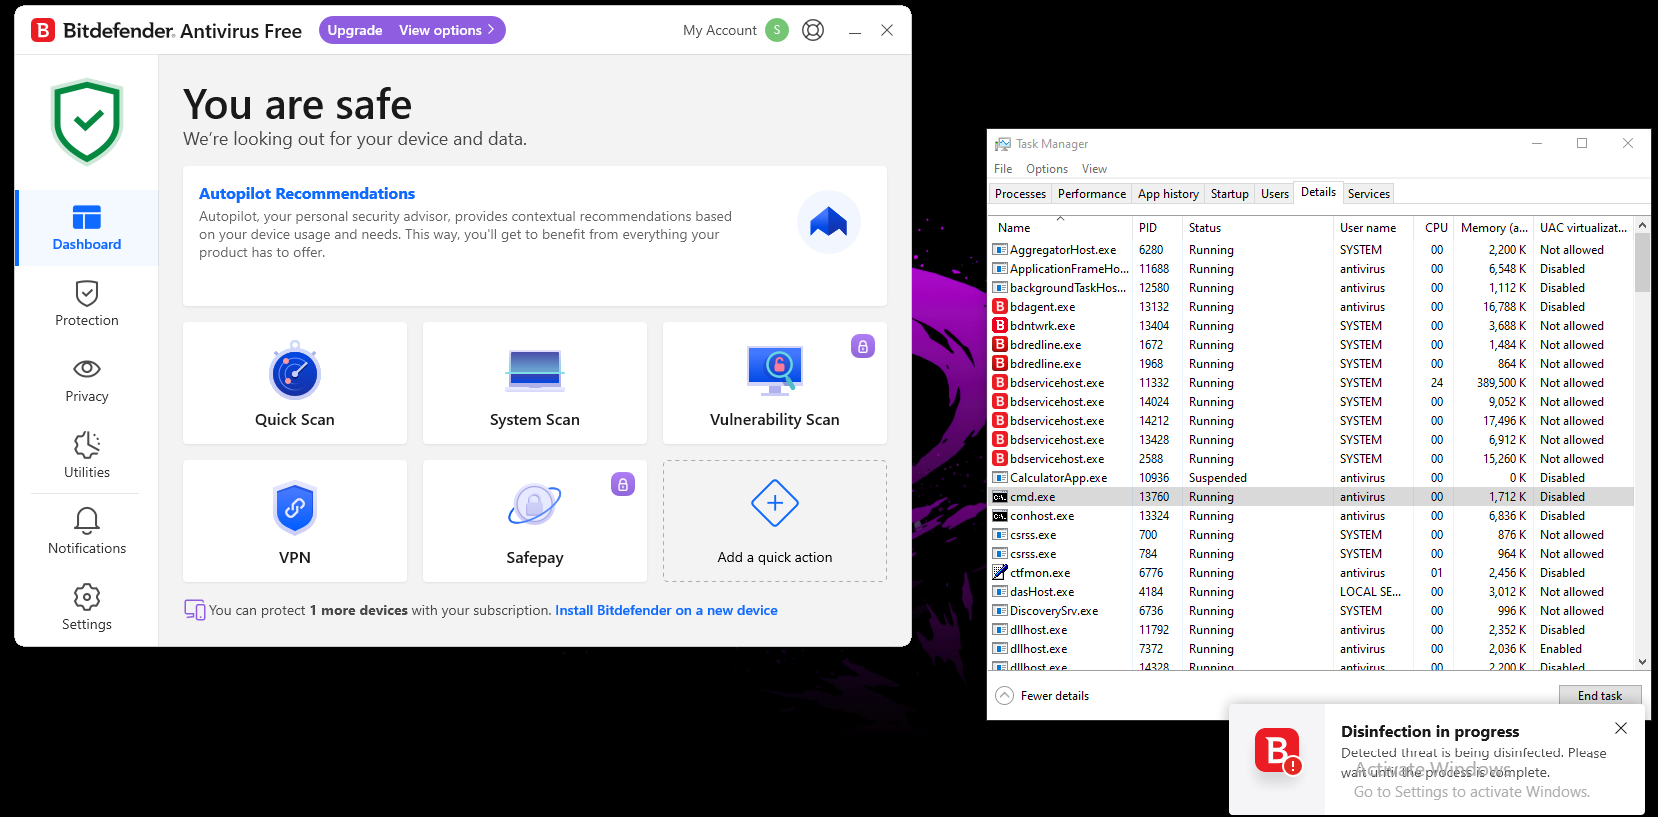Click the devices icon beside subscription note
This screenshot has height=817, width=1658.
[195, 610]
